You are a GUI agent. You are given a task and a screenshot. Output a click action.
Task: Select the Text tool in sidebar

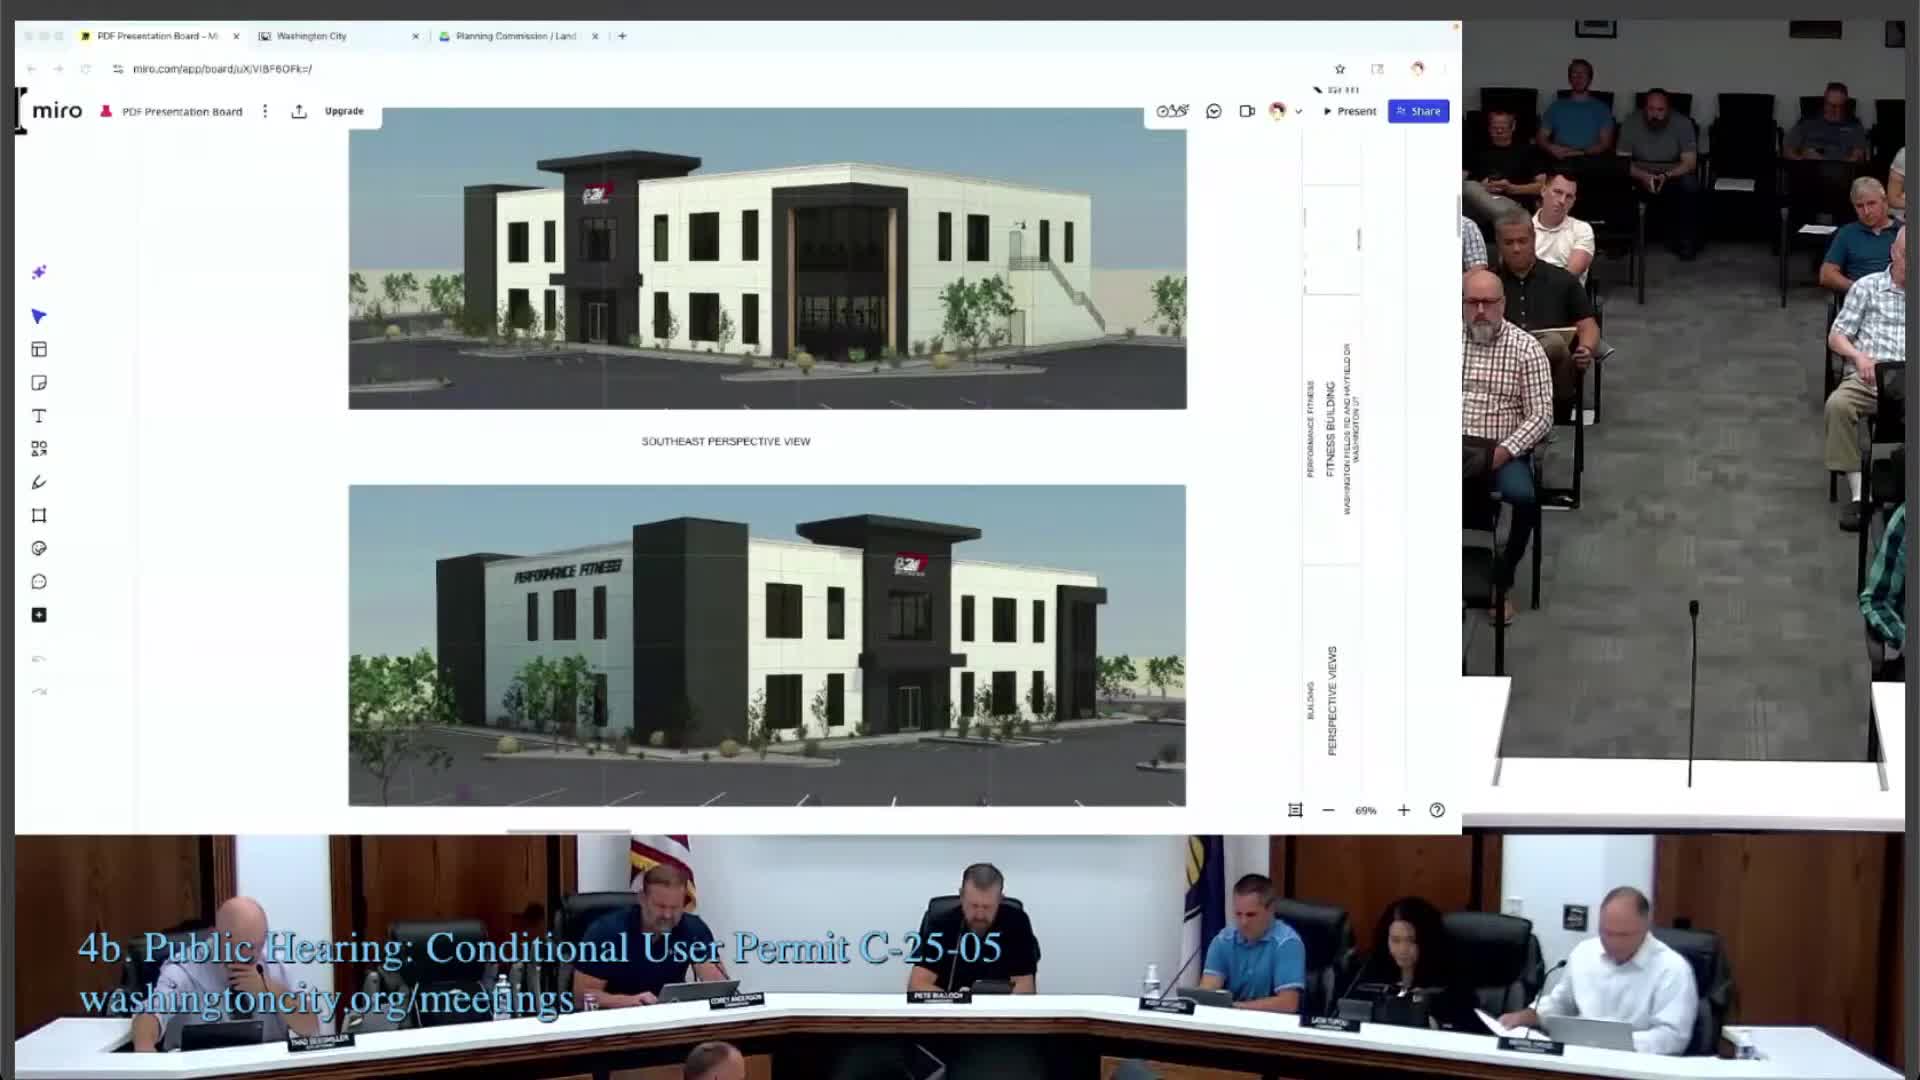tap(39, 416)
